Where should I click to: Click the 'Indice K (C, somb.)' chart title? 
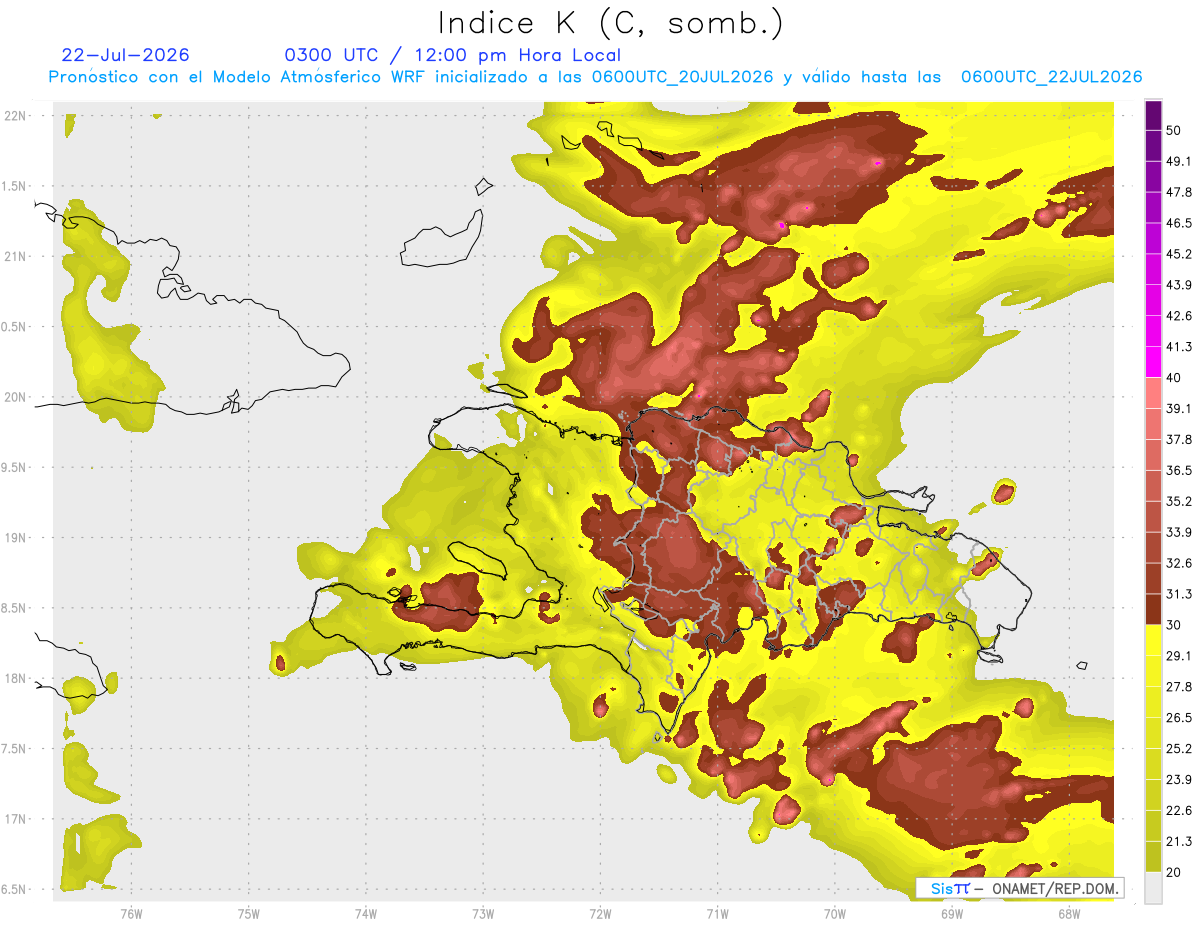point(610,22)
